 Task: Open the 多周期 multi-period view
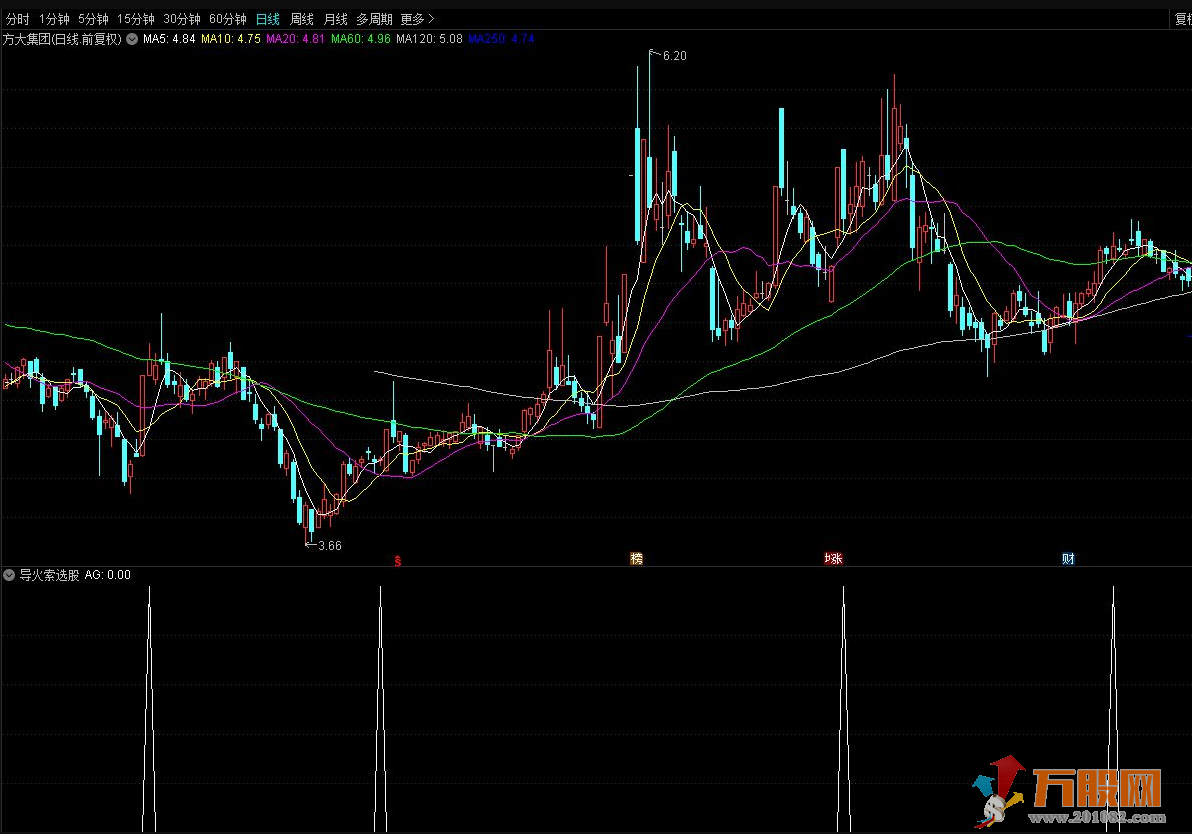374,19
